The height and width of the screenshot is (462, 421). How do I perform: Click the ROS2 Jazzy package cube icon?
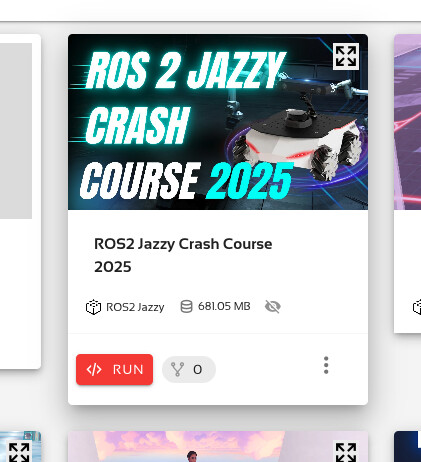[x=93, y=307]
